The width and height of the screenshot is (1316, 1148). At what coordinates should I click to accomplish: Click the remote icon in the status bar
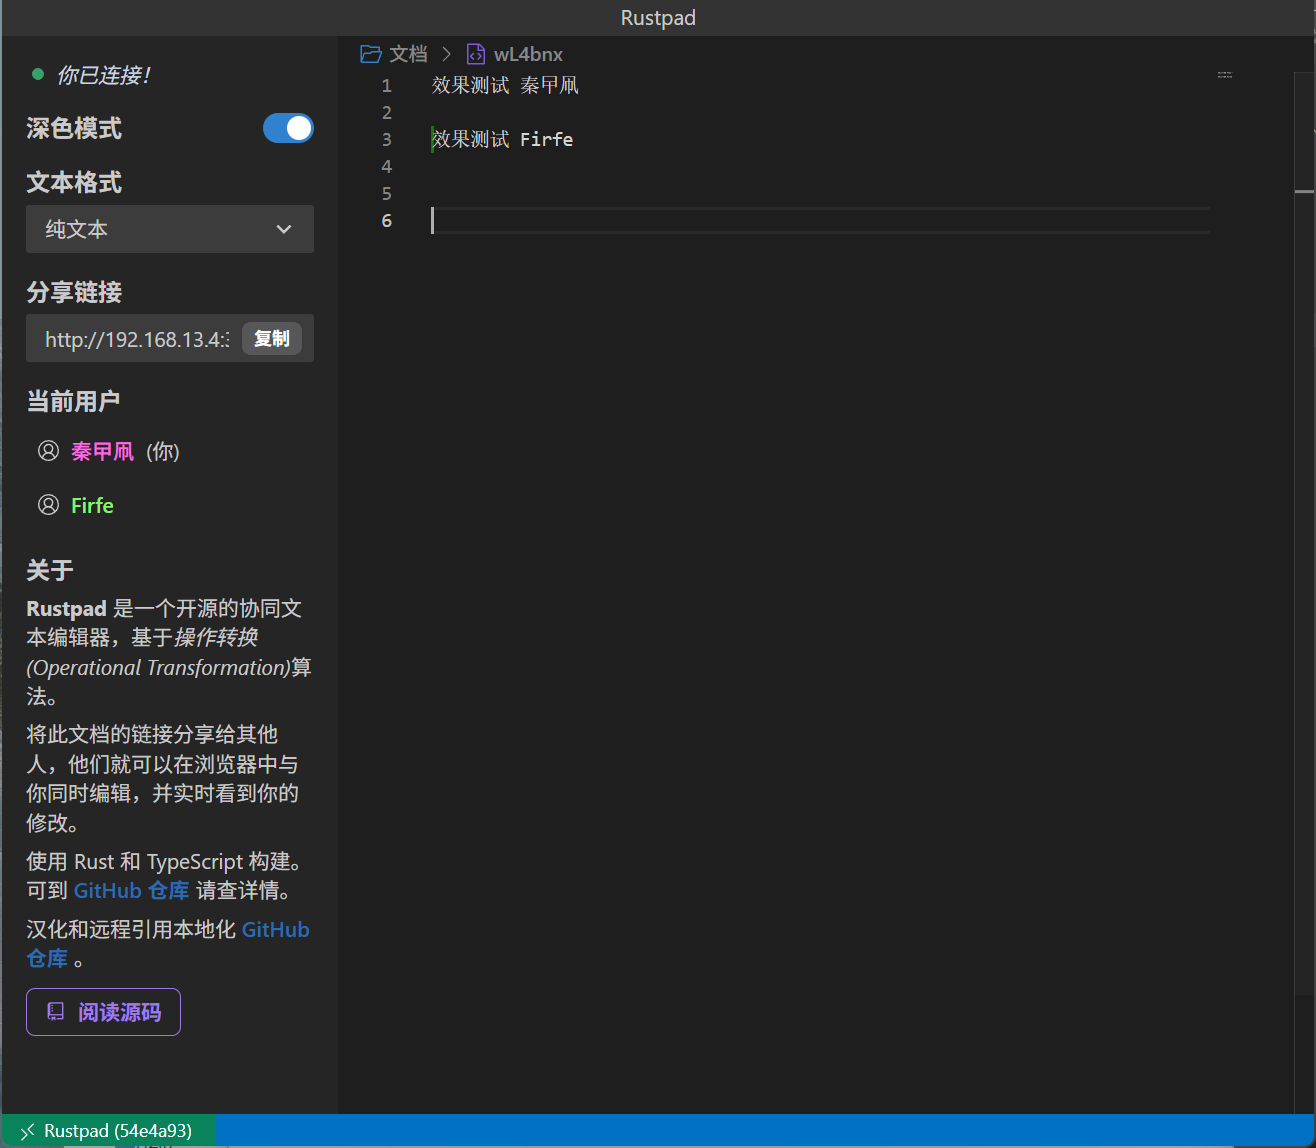(x=27, y=1131)
